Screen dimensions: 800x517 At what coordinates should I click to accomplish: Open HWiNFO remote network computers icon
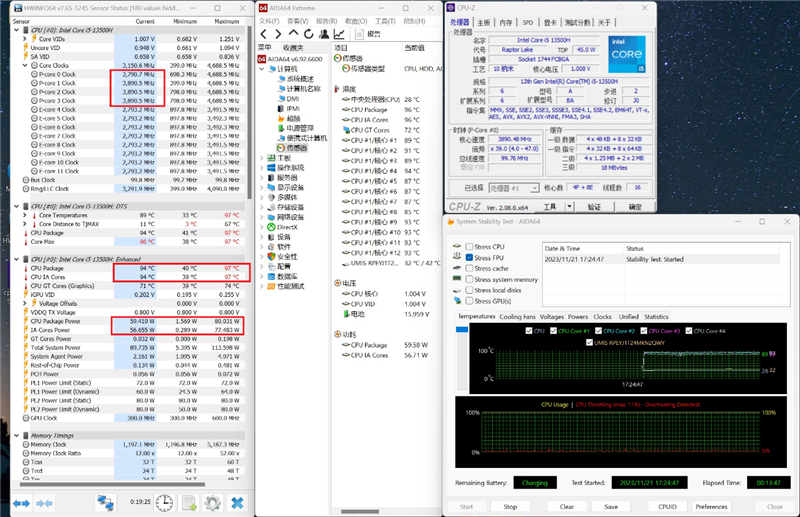click(106, 503)
